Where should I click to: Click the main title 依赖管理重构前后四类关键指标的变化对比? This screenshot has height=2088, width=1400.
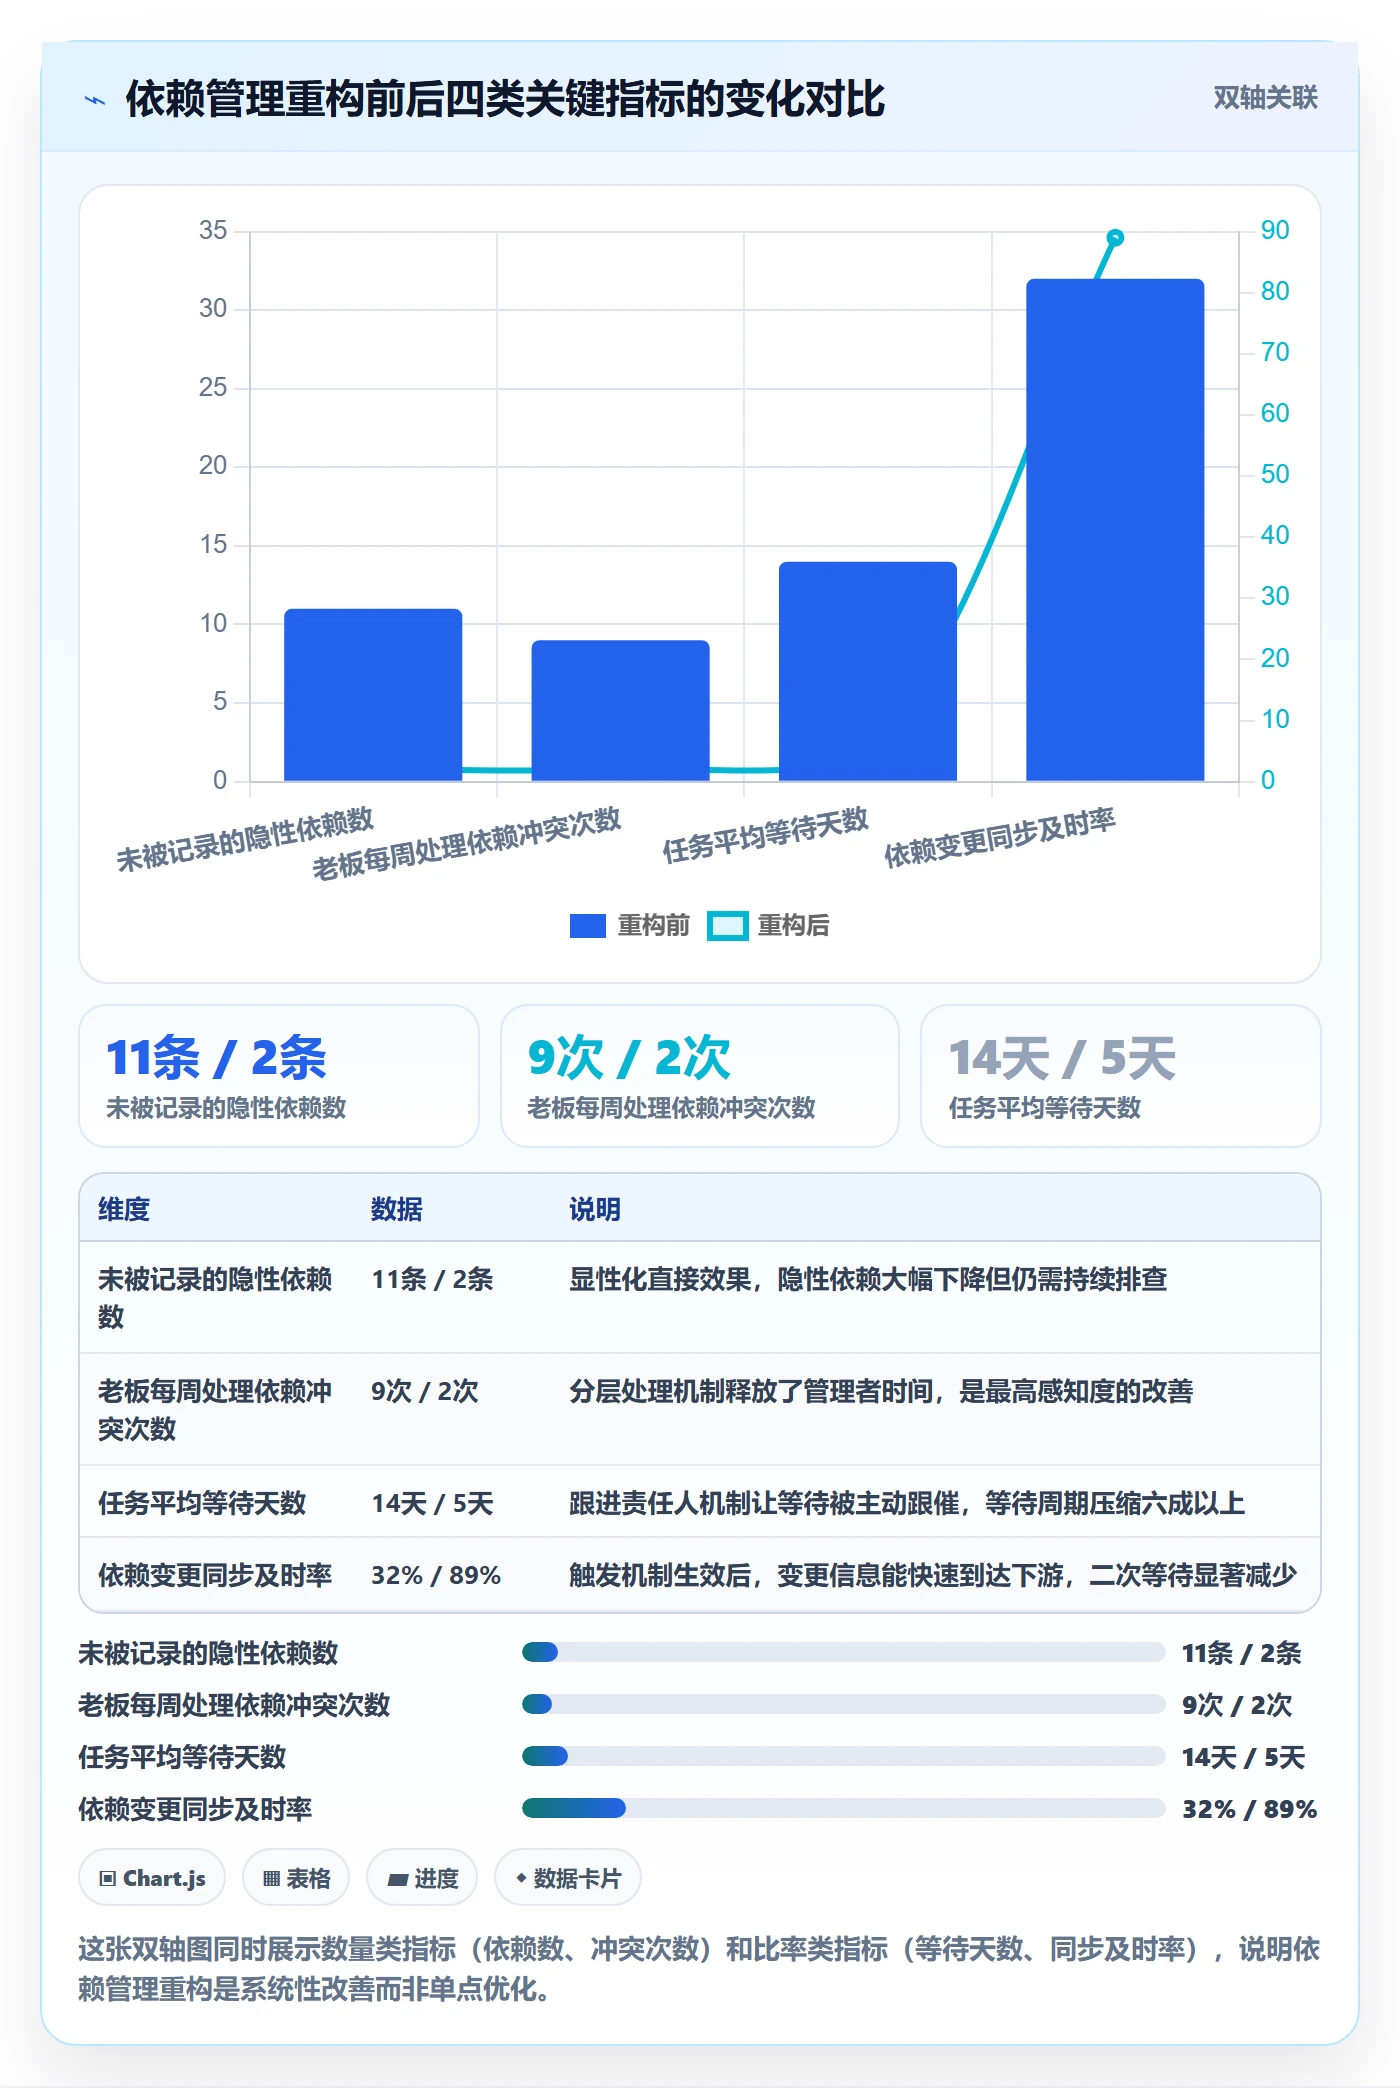[505, 99]
